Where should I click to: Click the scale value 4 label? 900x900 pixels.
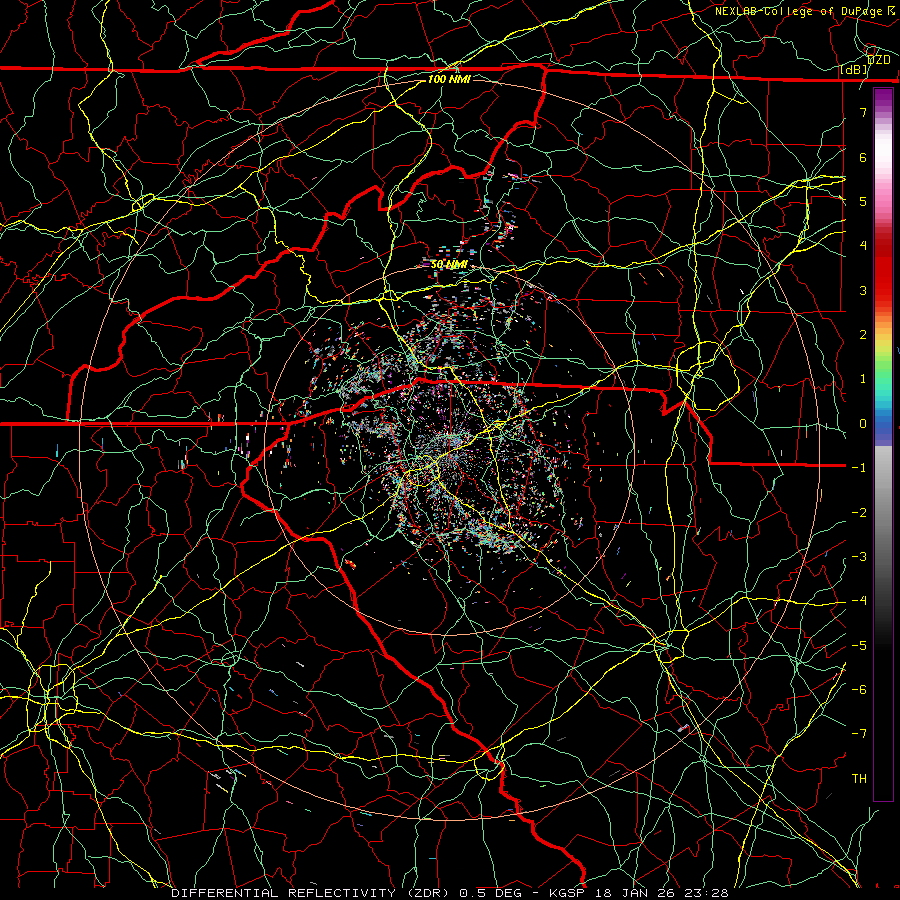click(x=863, y=246)
